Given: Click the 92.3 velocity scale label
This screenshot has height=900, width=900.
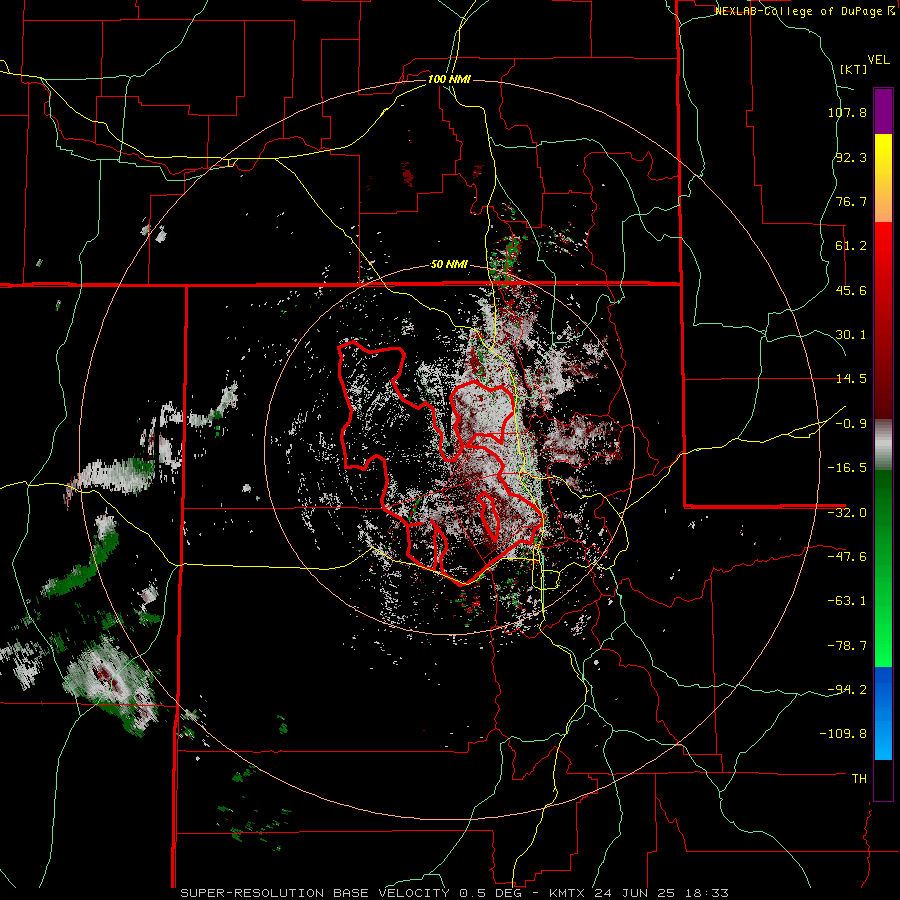Looking at the screenshot, I should coord(851,157).
